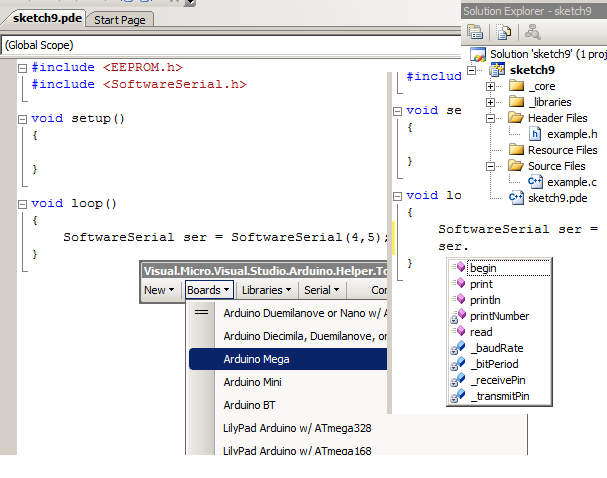Click the _baudRate field icon
The height and width of the screenshot is (478, 607).
[x=458, y=348]
